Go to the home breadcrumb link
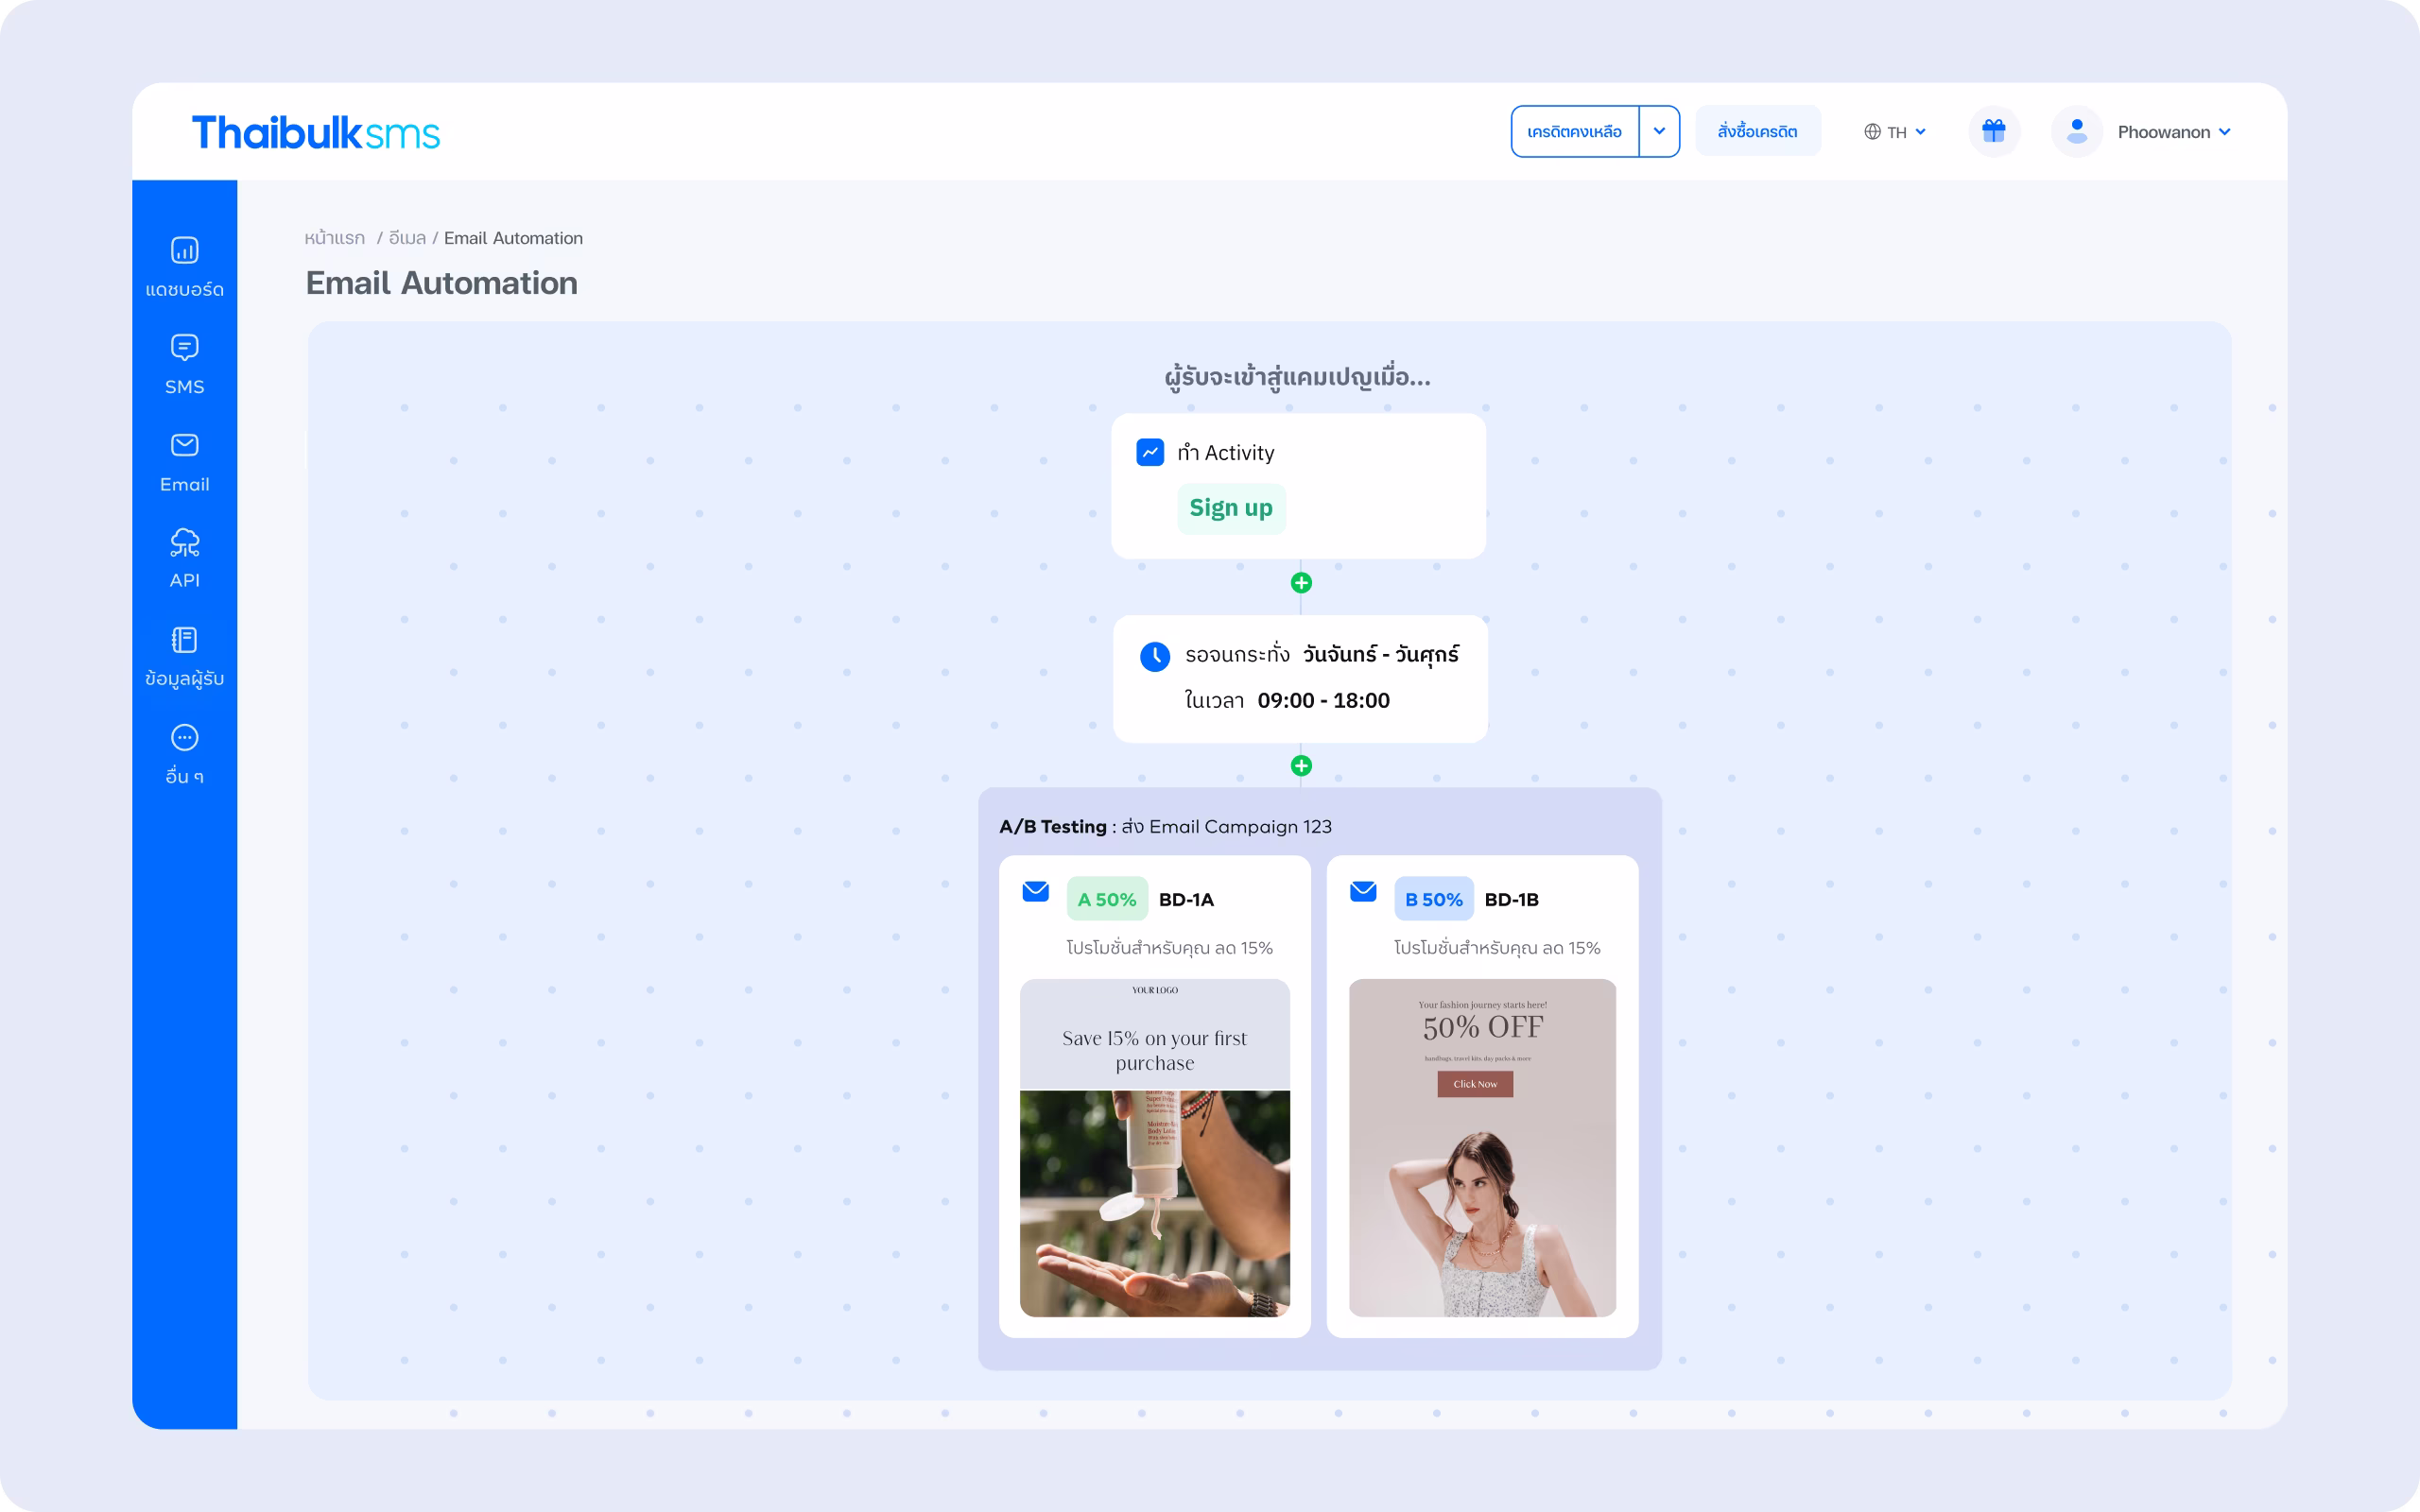The image size is (2420, 1512). [334, 238]
